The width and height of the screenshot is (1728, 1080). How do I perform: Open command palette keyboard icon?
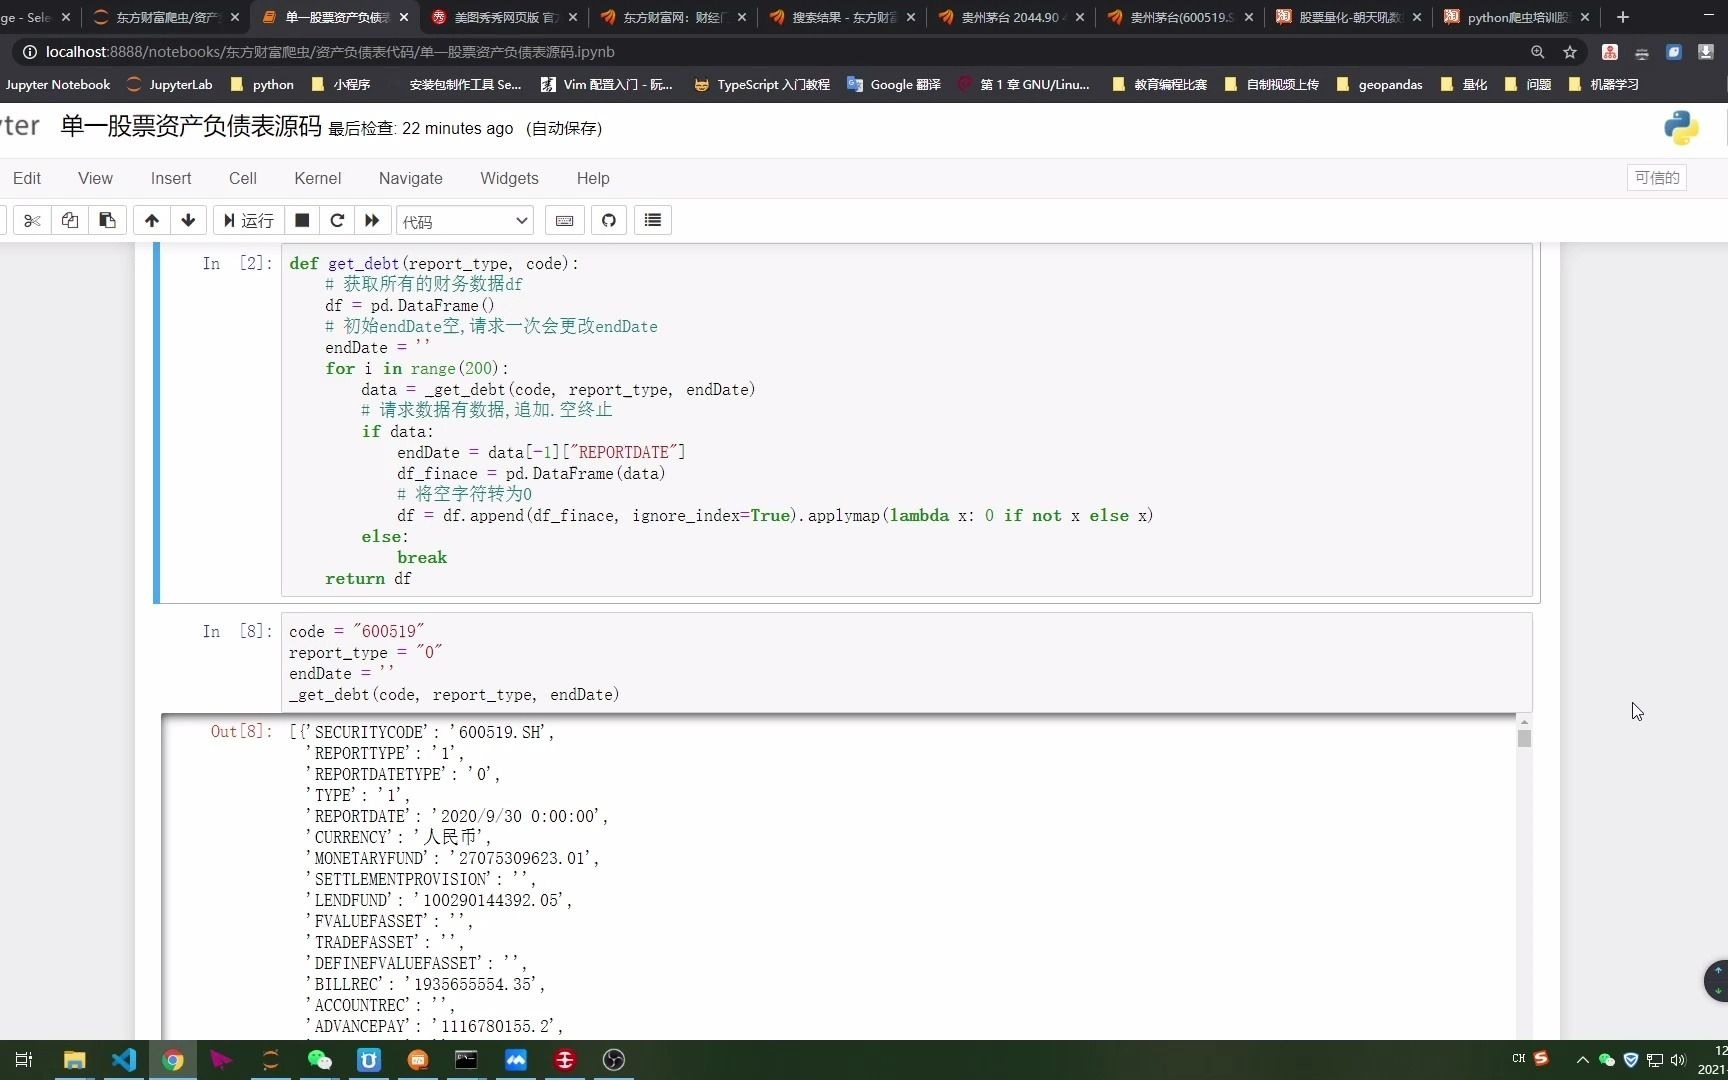(565, 220)
